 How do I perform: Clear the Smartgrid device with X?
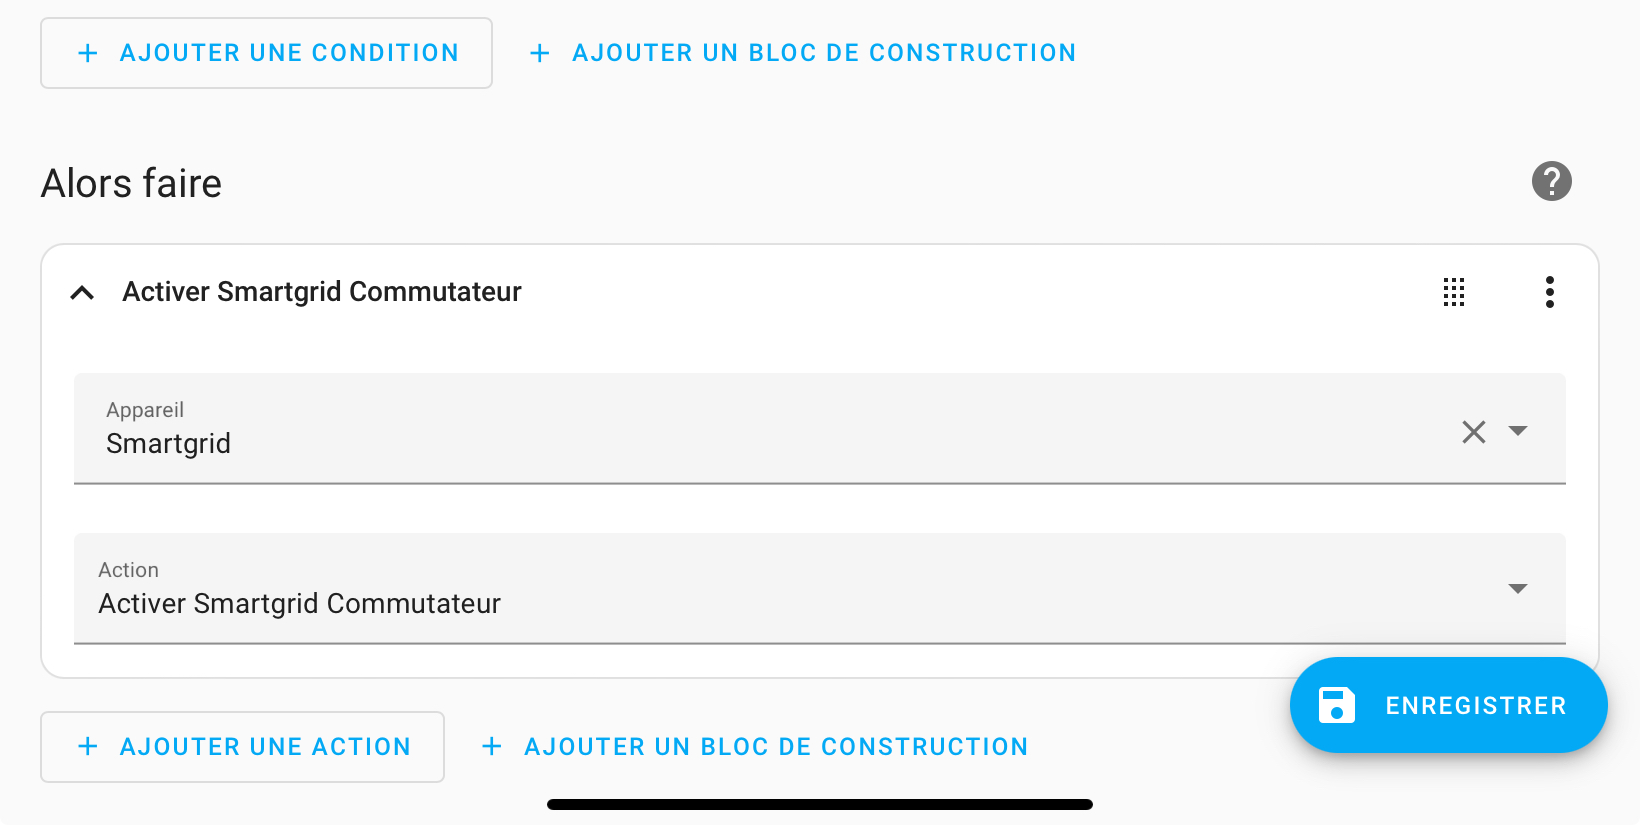(1474, 431)
